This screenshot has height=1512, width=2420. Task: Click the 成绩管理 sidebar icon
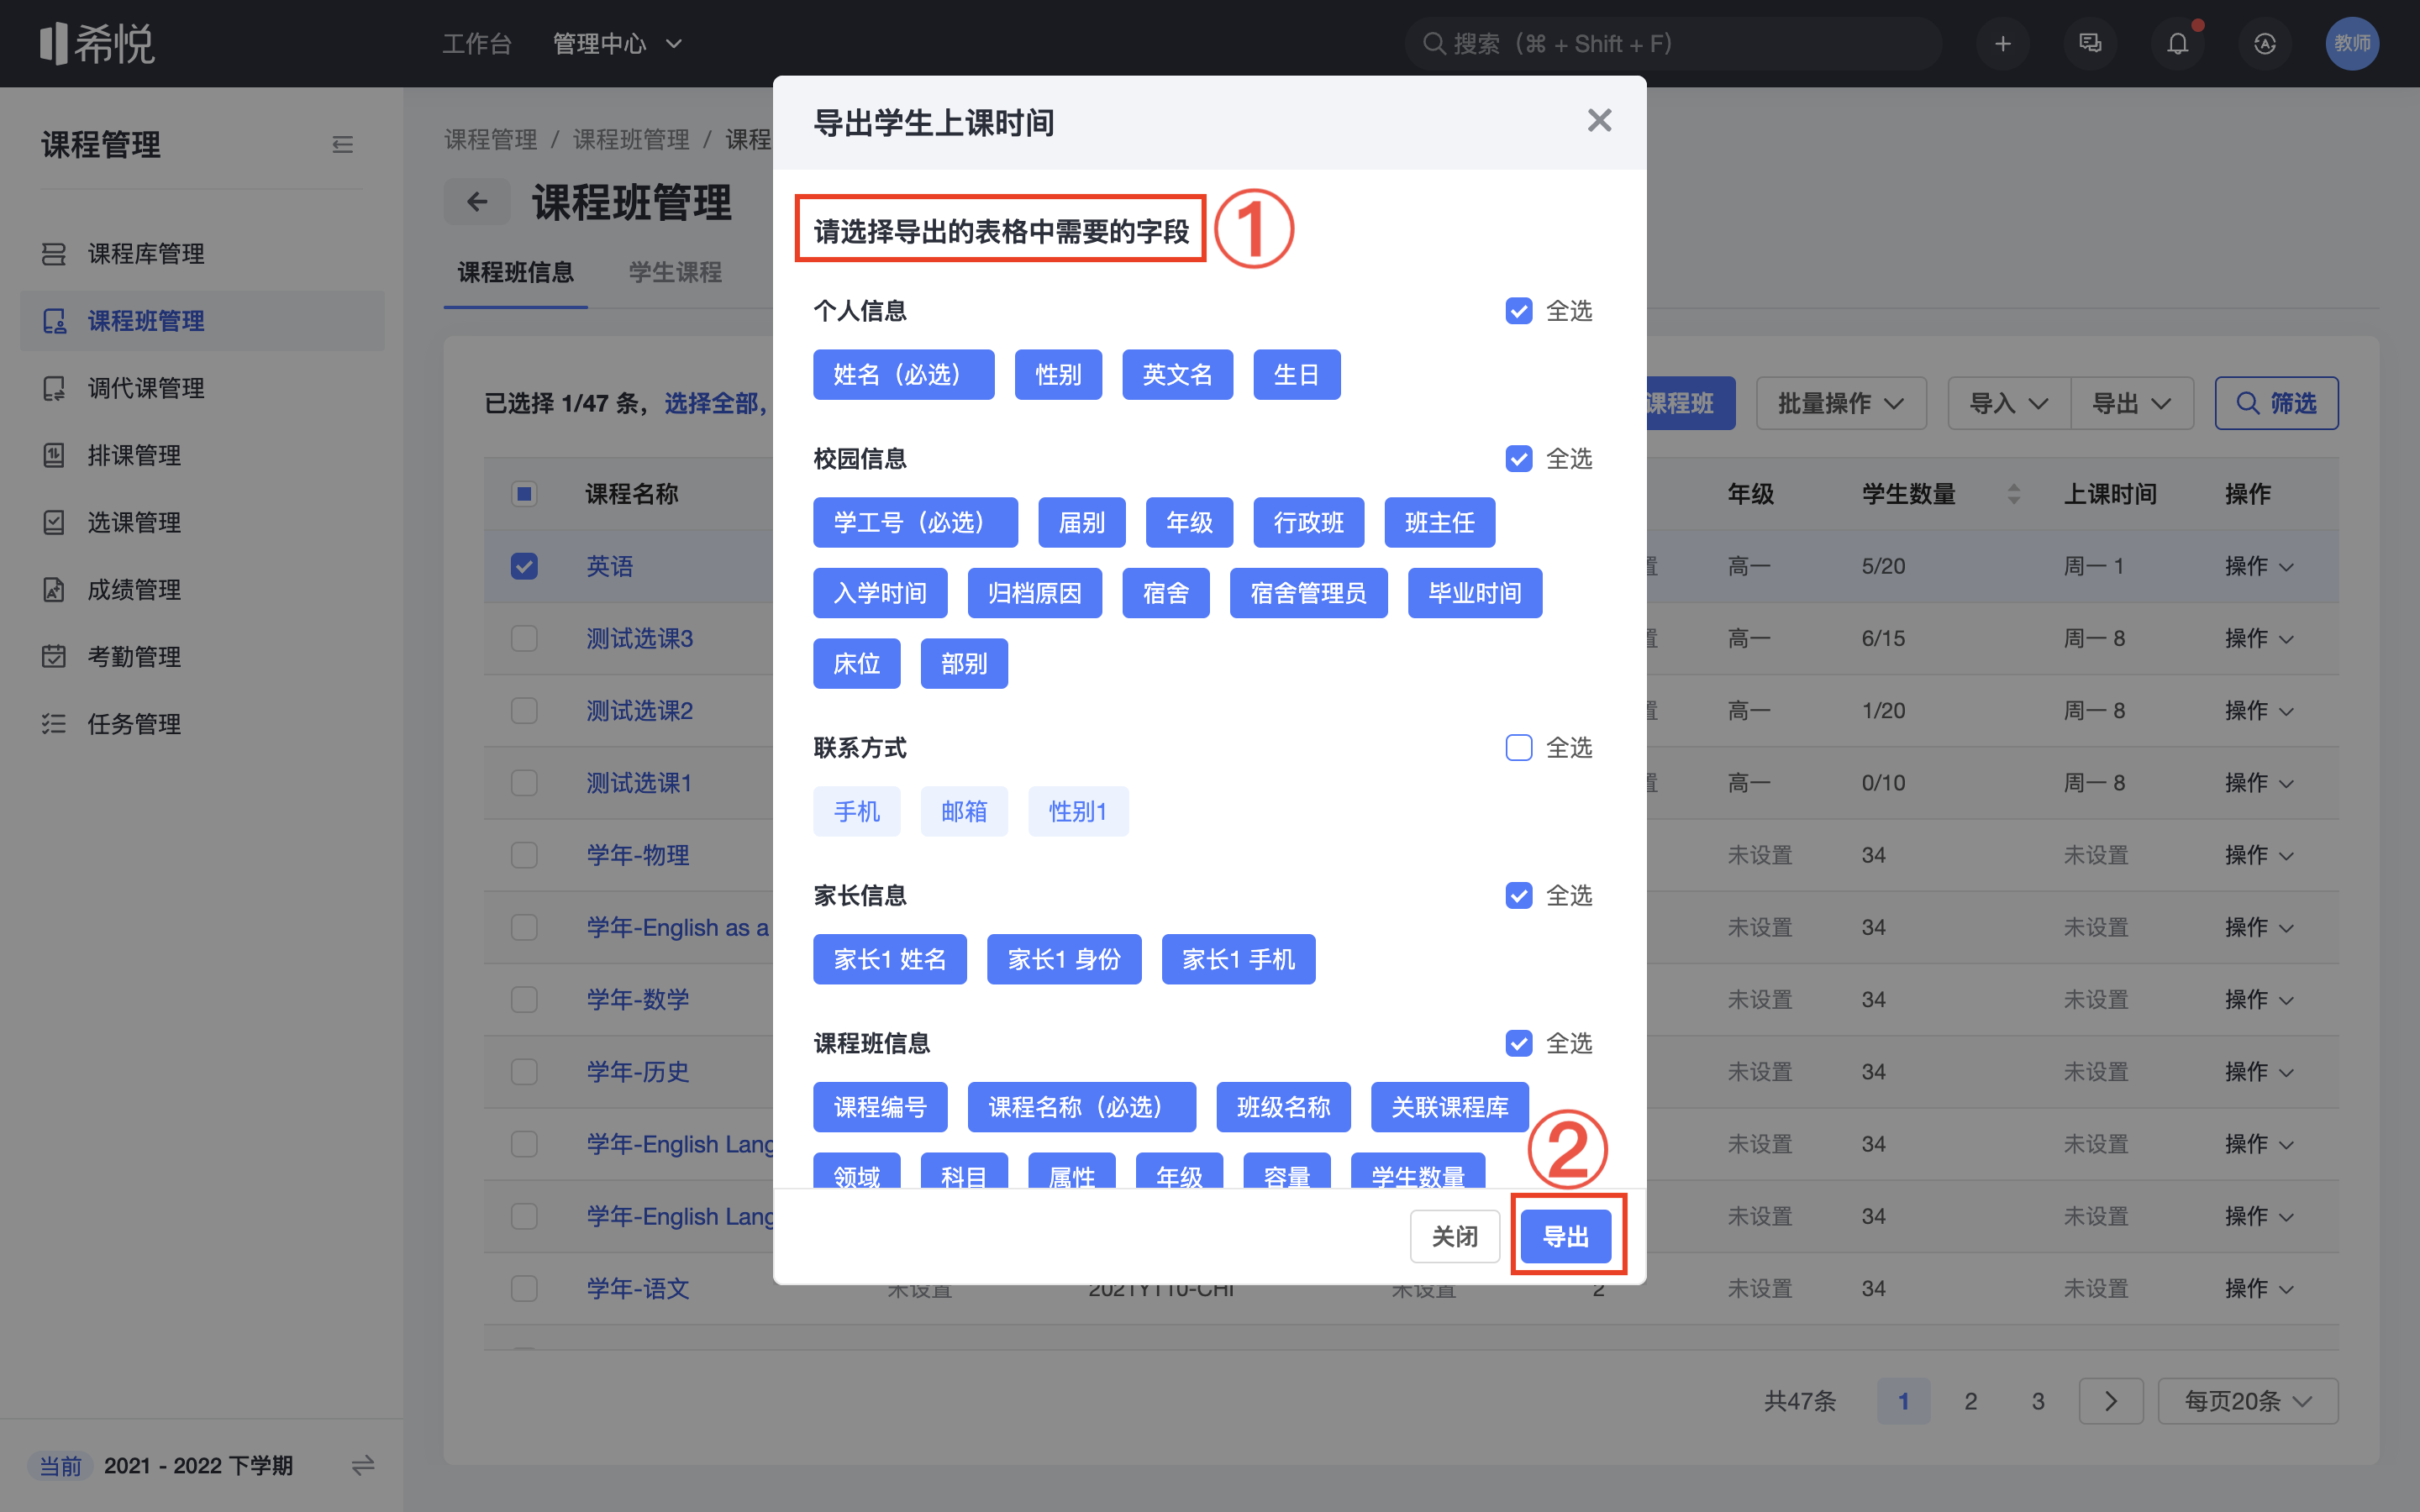[54, 590]
